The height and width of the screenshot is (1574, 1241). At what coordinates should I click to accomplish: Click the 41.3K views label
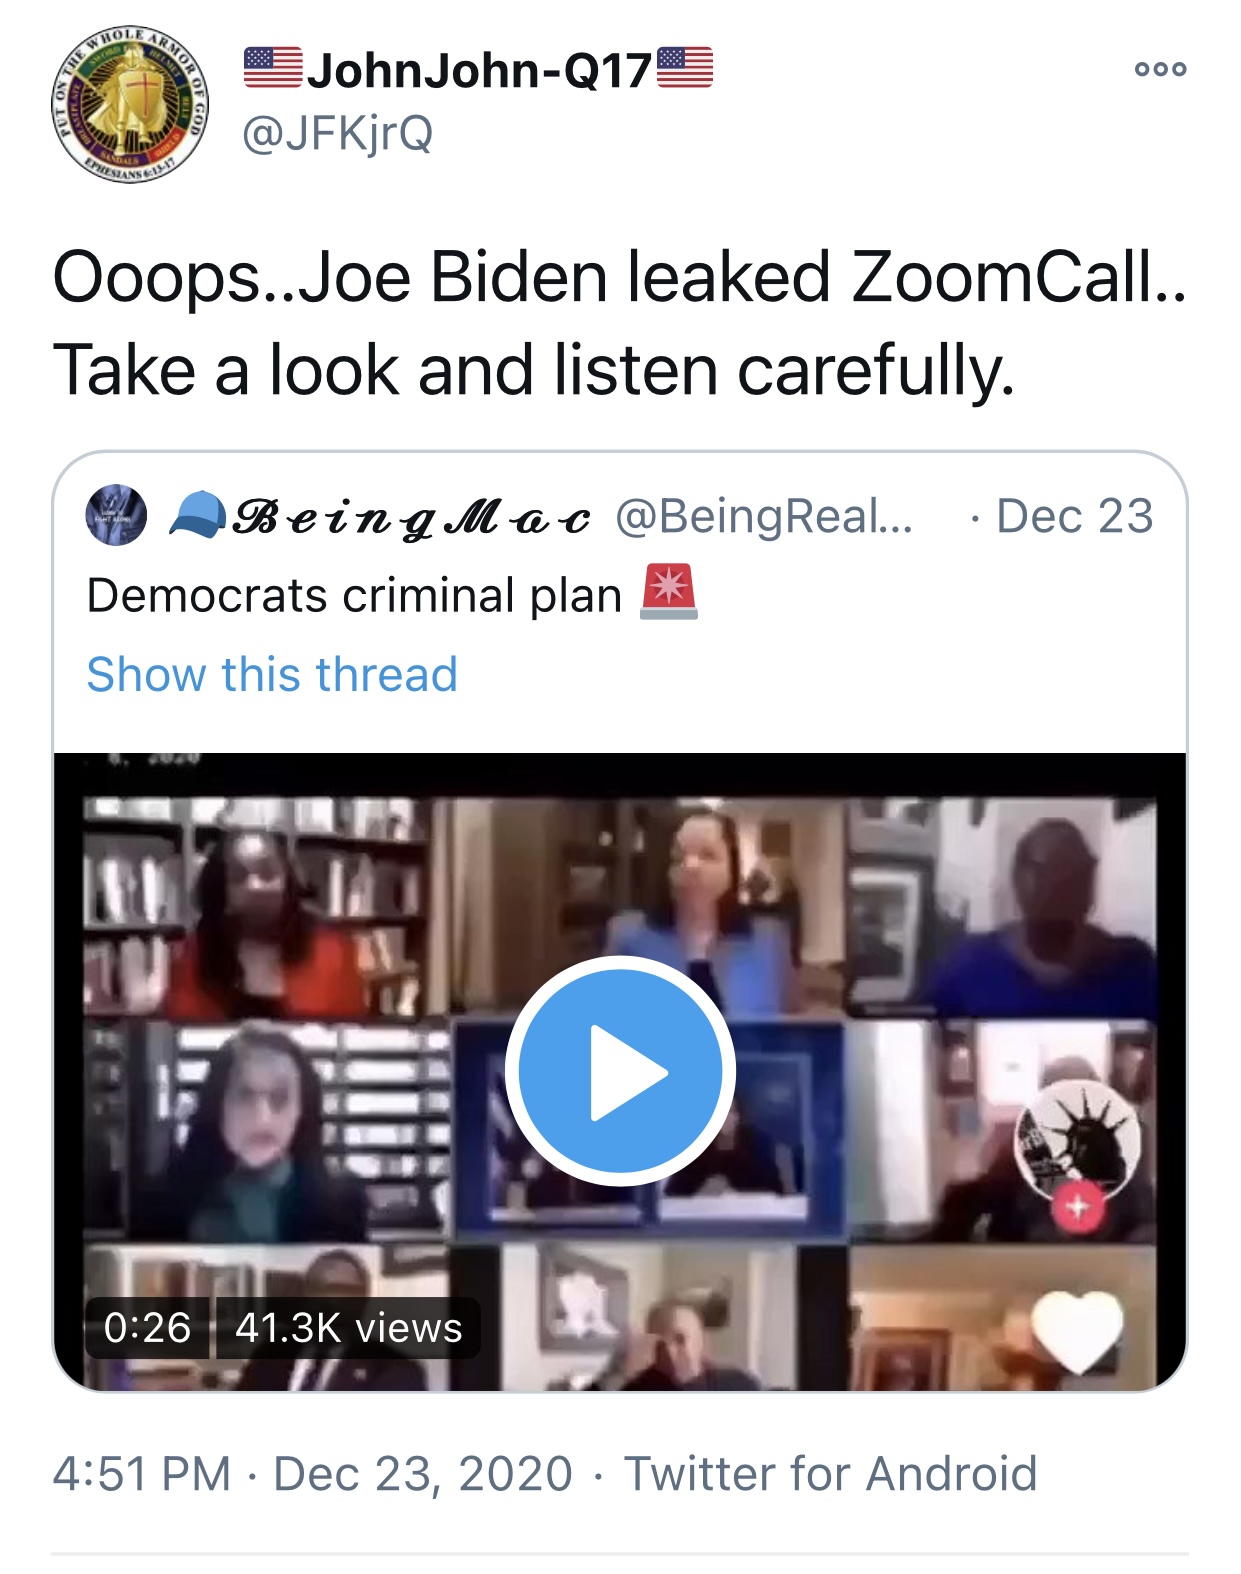tap(348, 1328)
